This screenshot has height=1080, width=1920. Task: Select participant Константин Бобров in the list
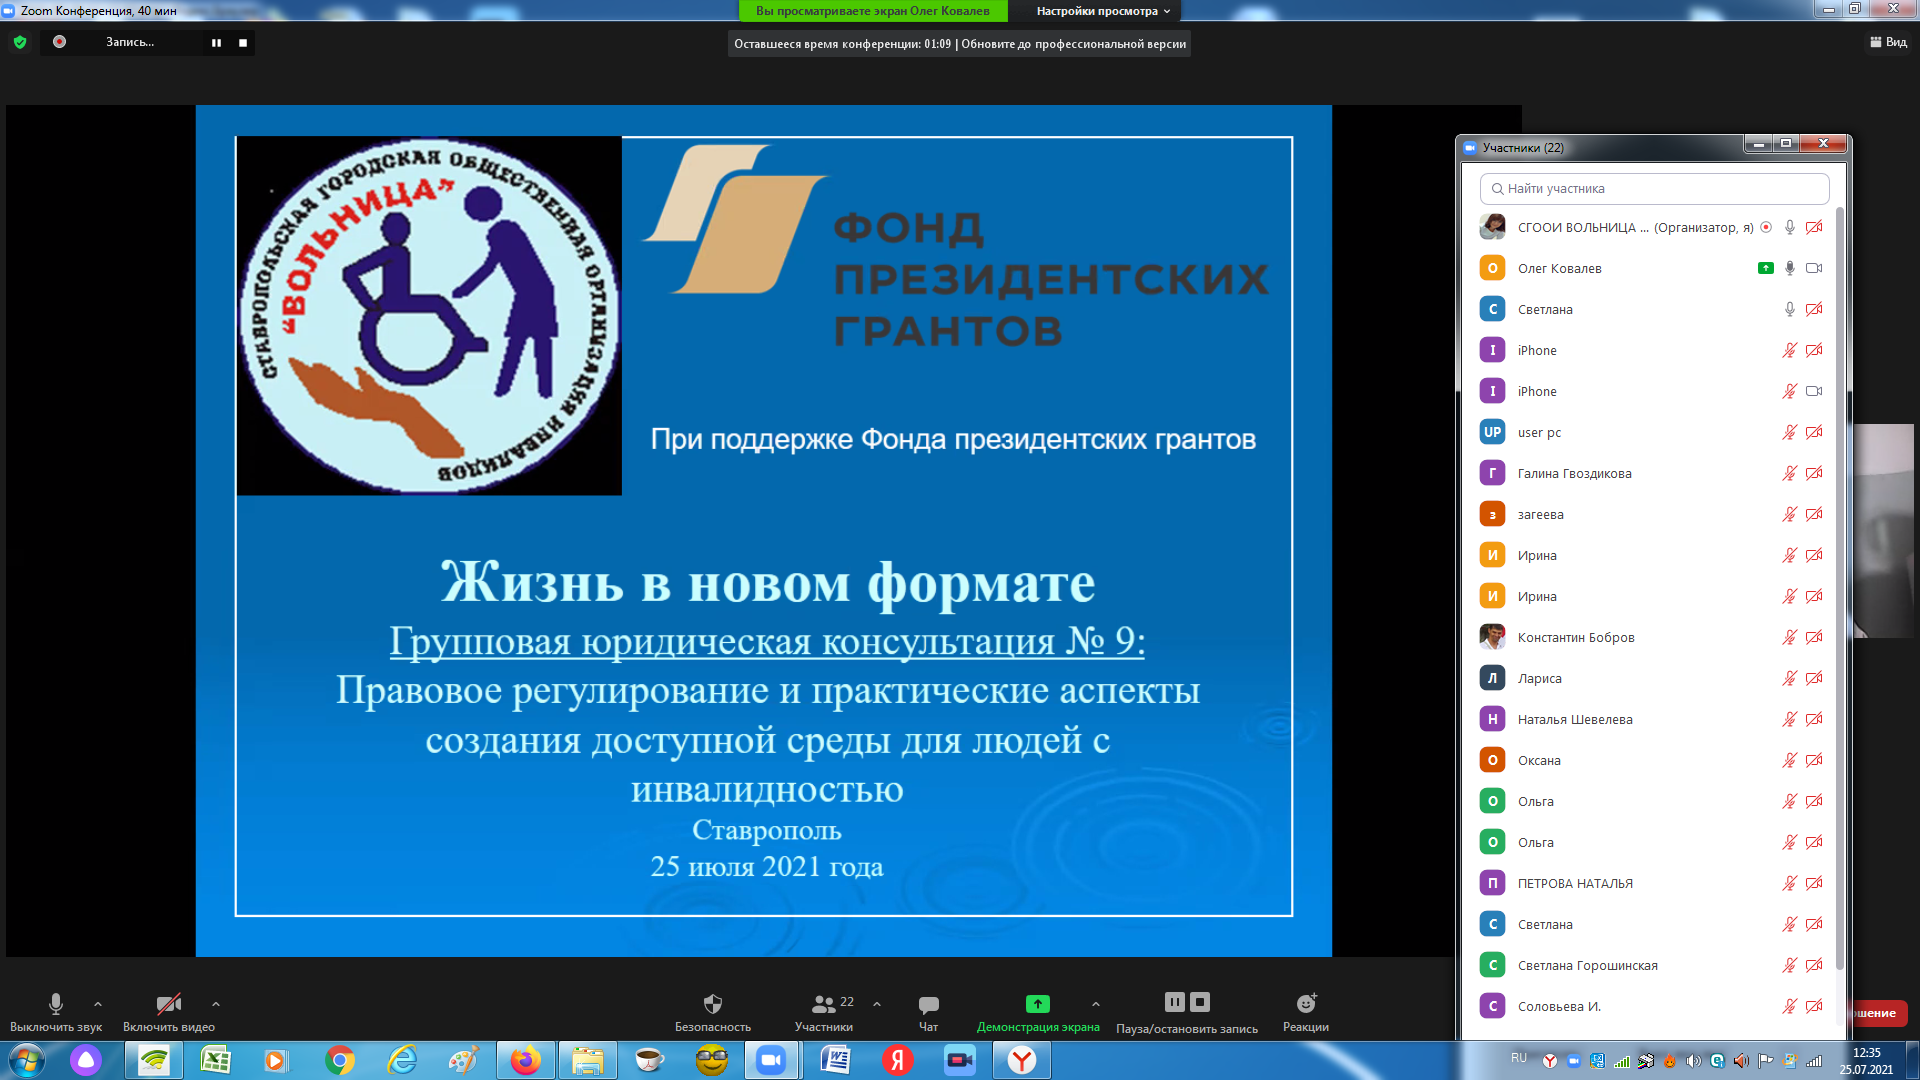click(1576, 637)
